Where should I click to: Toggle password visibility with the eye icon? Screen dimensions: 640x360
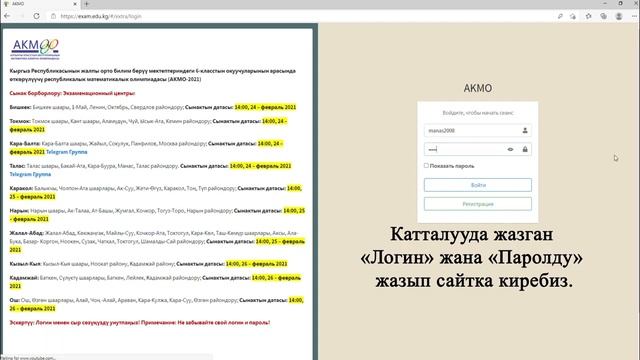(x=510, y=149)
